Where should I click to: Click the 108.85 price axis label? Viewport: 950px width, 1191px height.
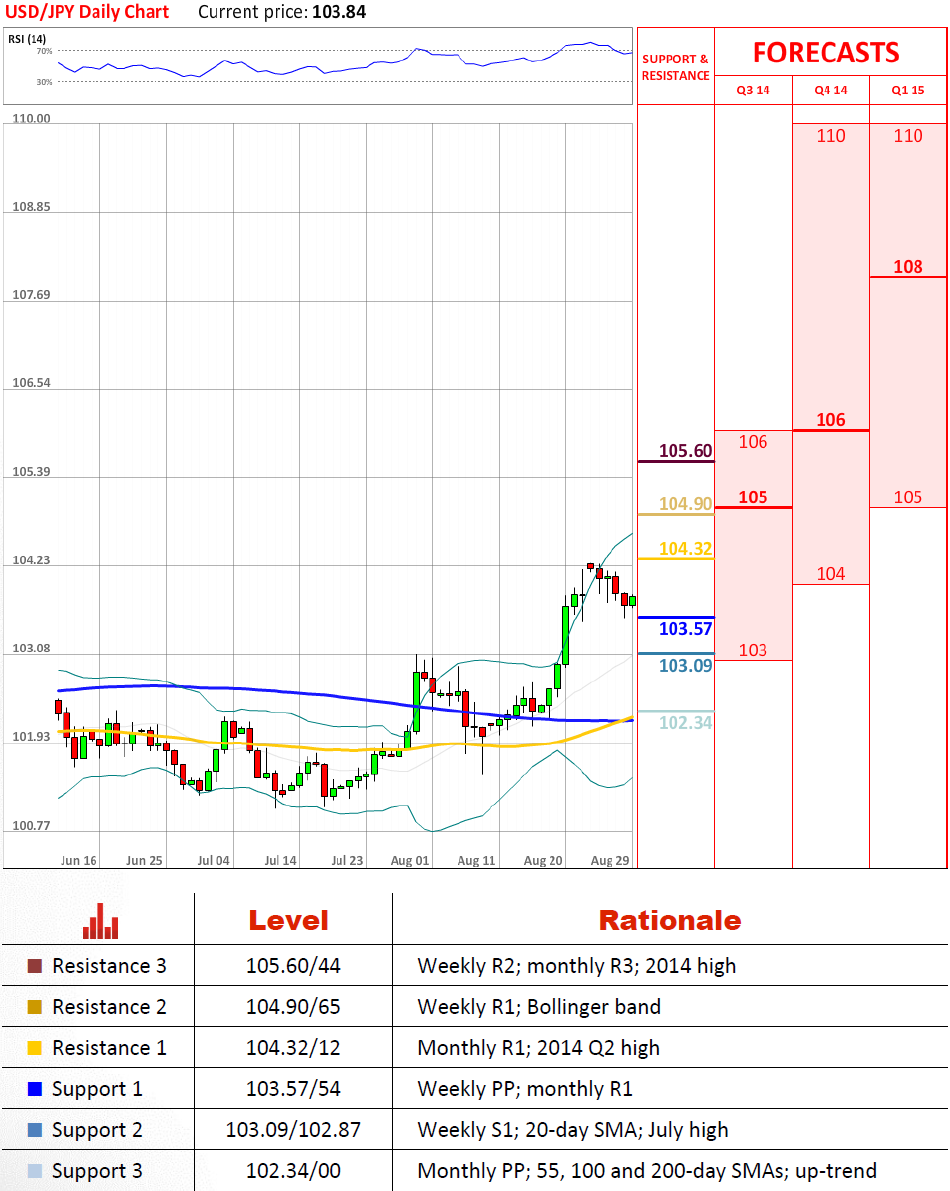[x=31, y=207]
